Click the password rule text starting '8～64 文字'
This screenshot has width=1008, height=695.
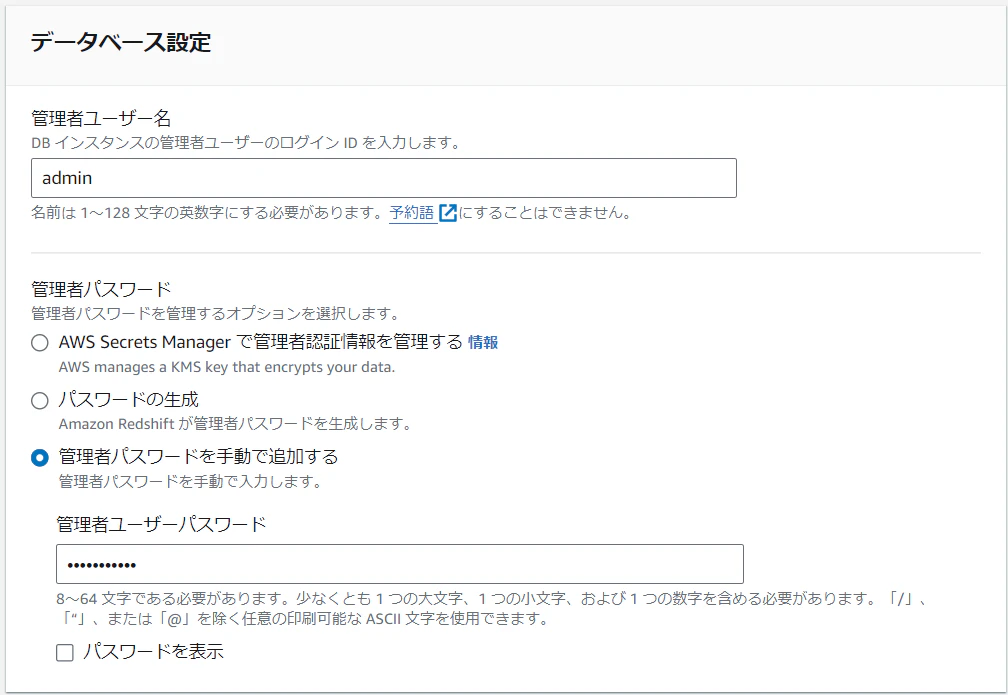tap(492, 609)
